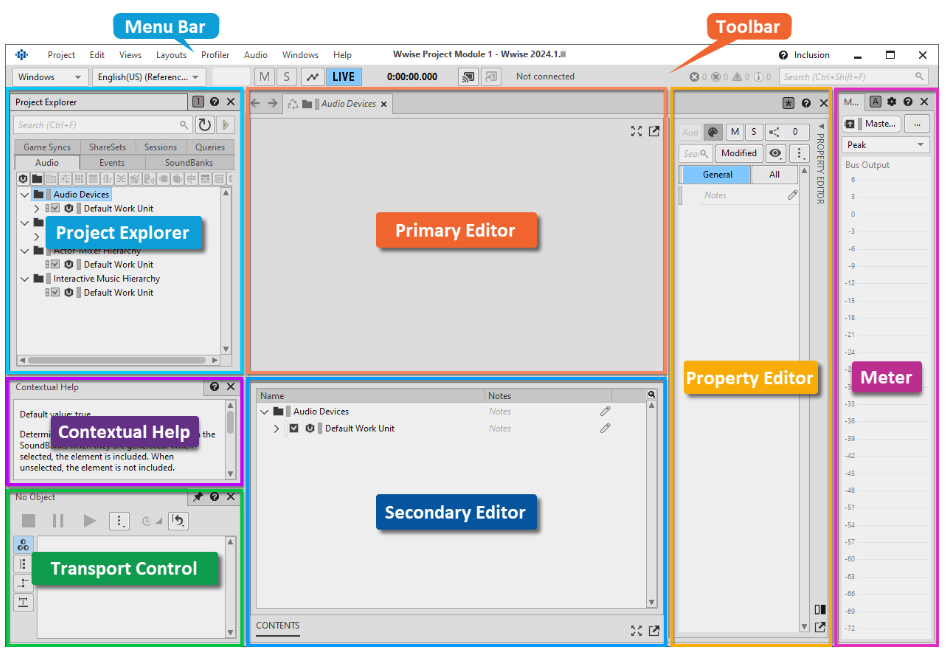Uncheck the Default Work Unit checkbox in Secondary Editor

point(294,428)
